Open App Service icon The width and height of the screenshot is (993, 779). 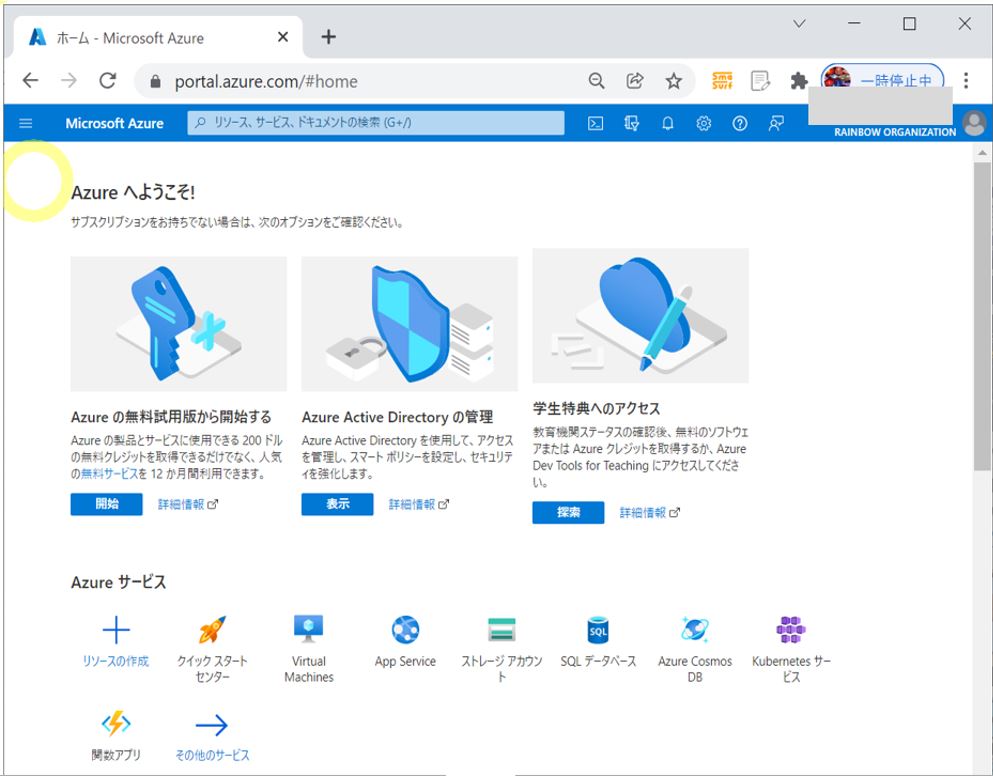405,630
